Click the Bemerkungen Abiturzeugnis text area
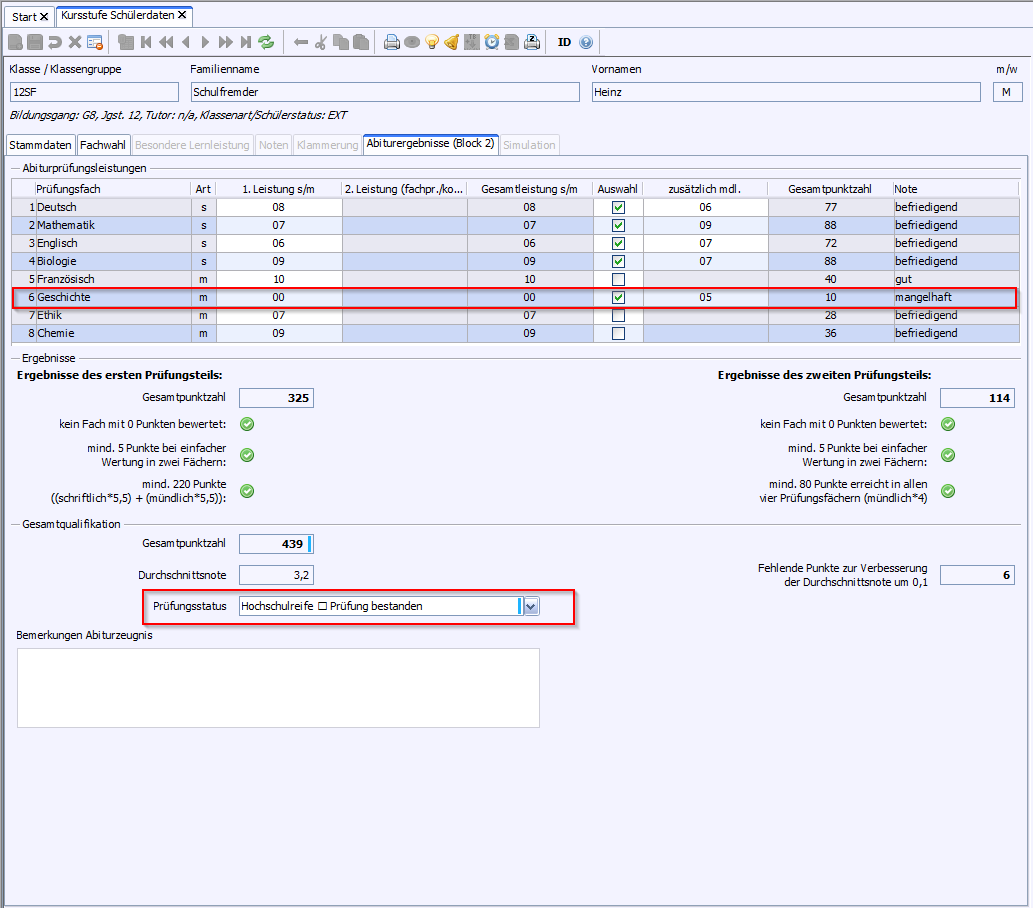 click(x=278, y=687)
